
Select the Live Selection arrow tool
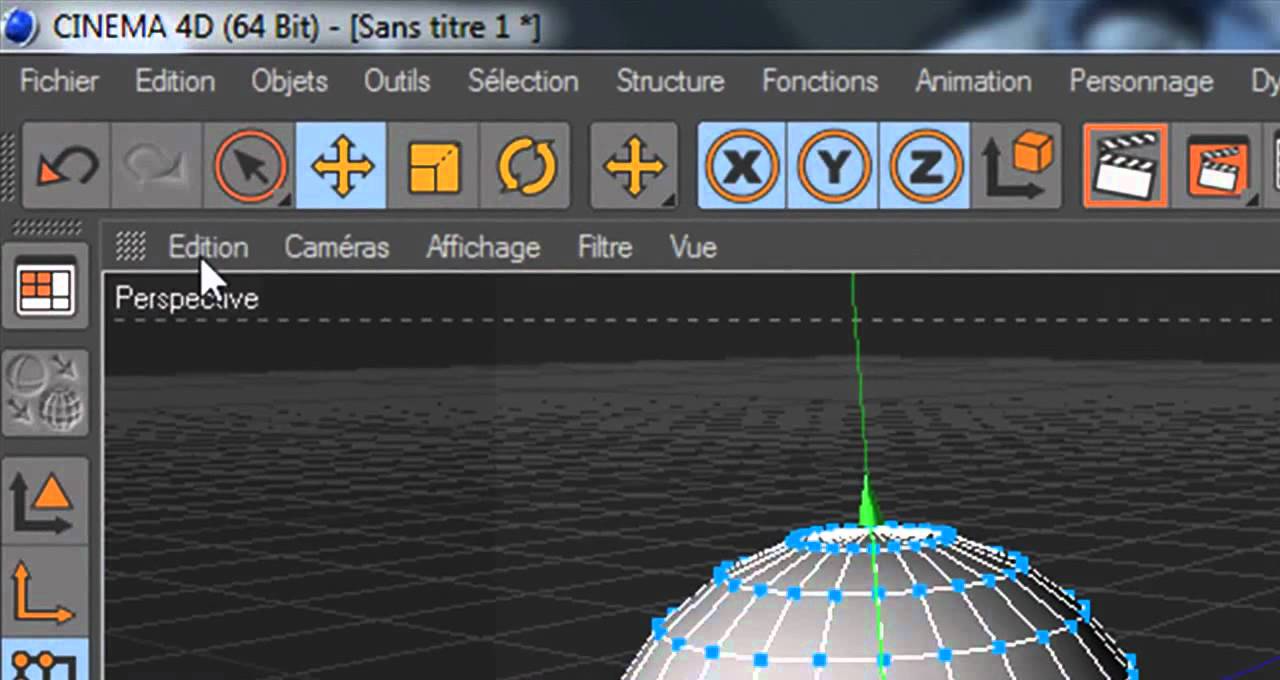point(250,166)
